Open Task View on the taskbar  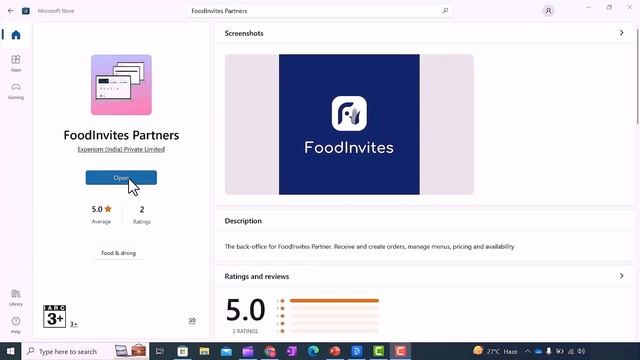tap(160, 351)
